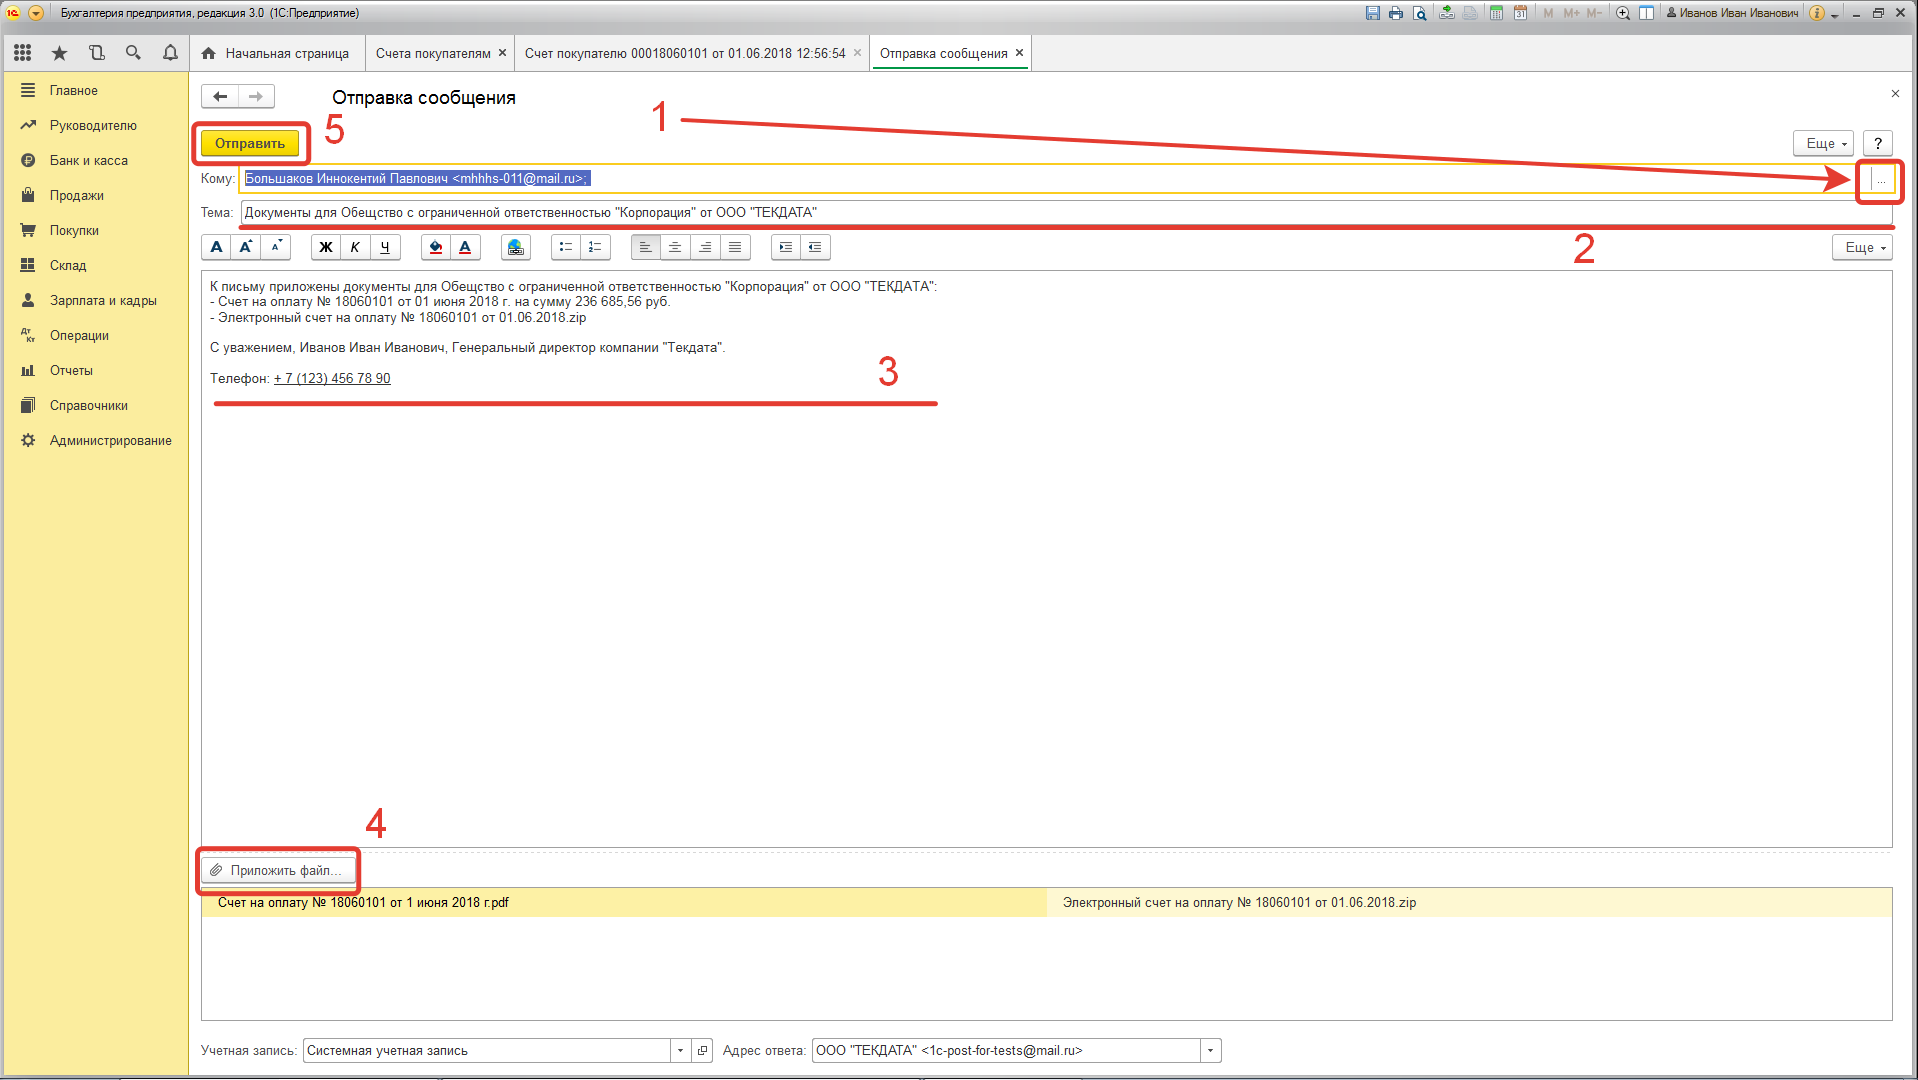1918x1080 pixels.
Task: Insert a numbered list
Action: [x=595, y=247]
